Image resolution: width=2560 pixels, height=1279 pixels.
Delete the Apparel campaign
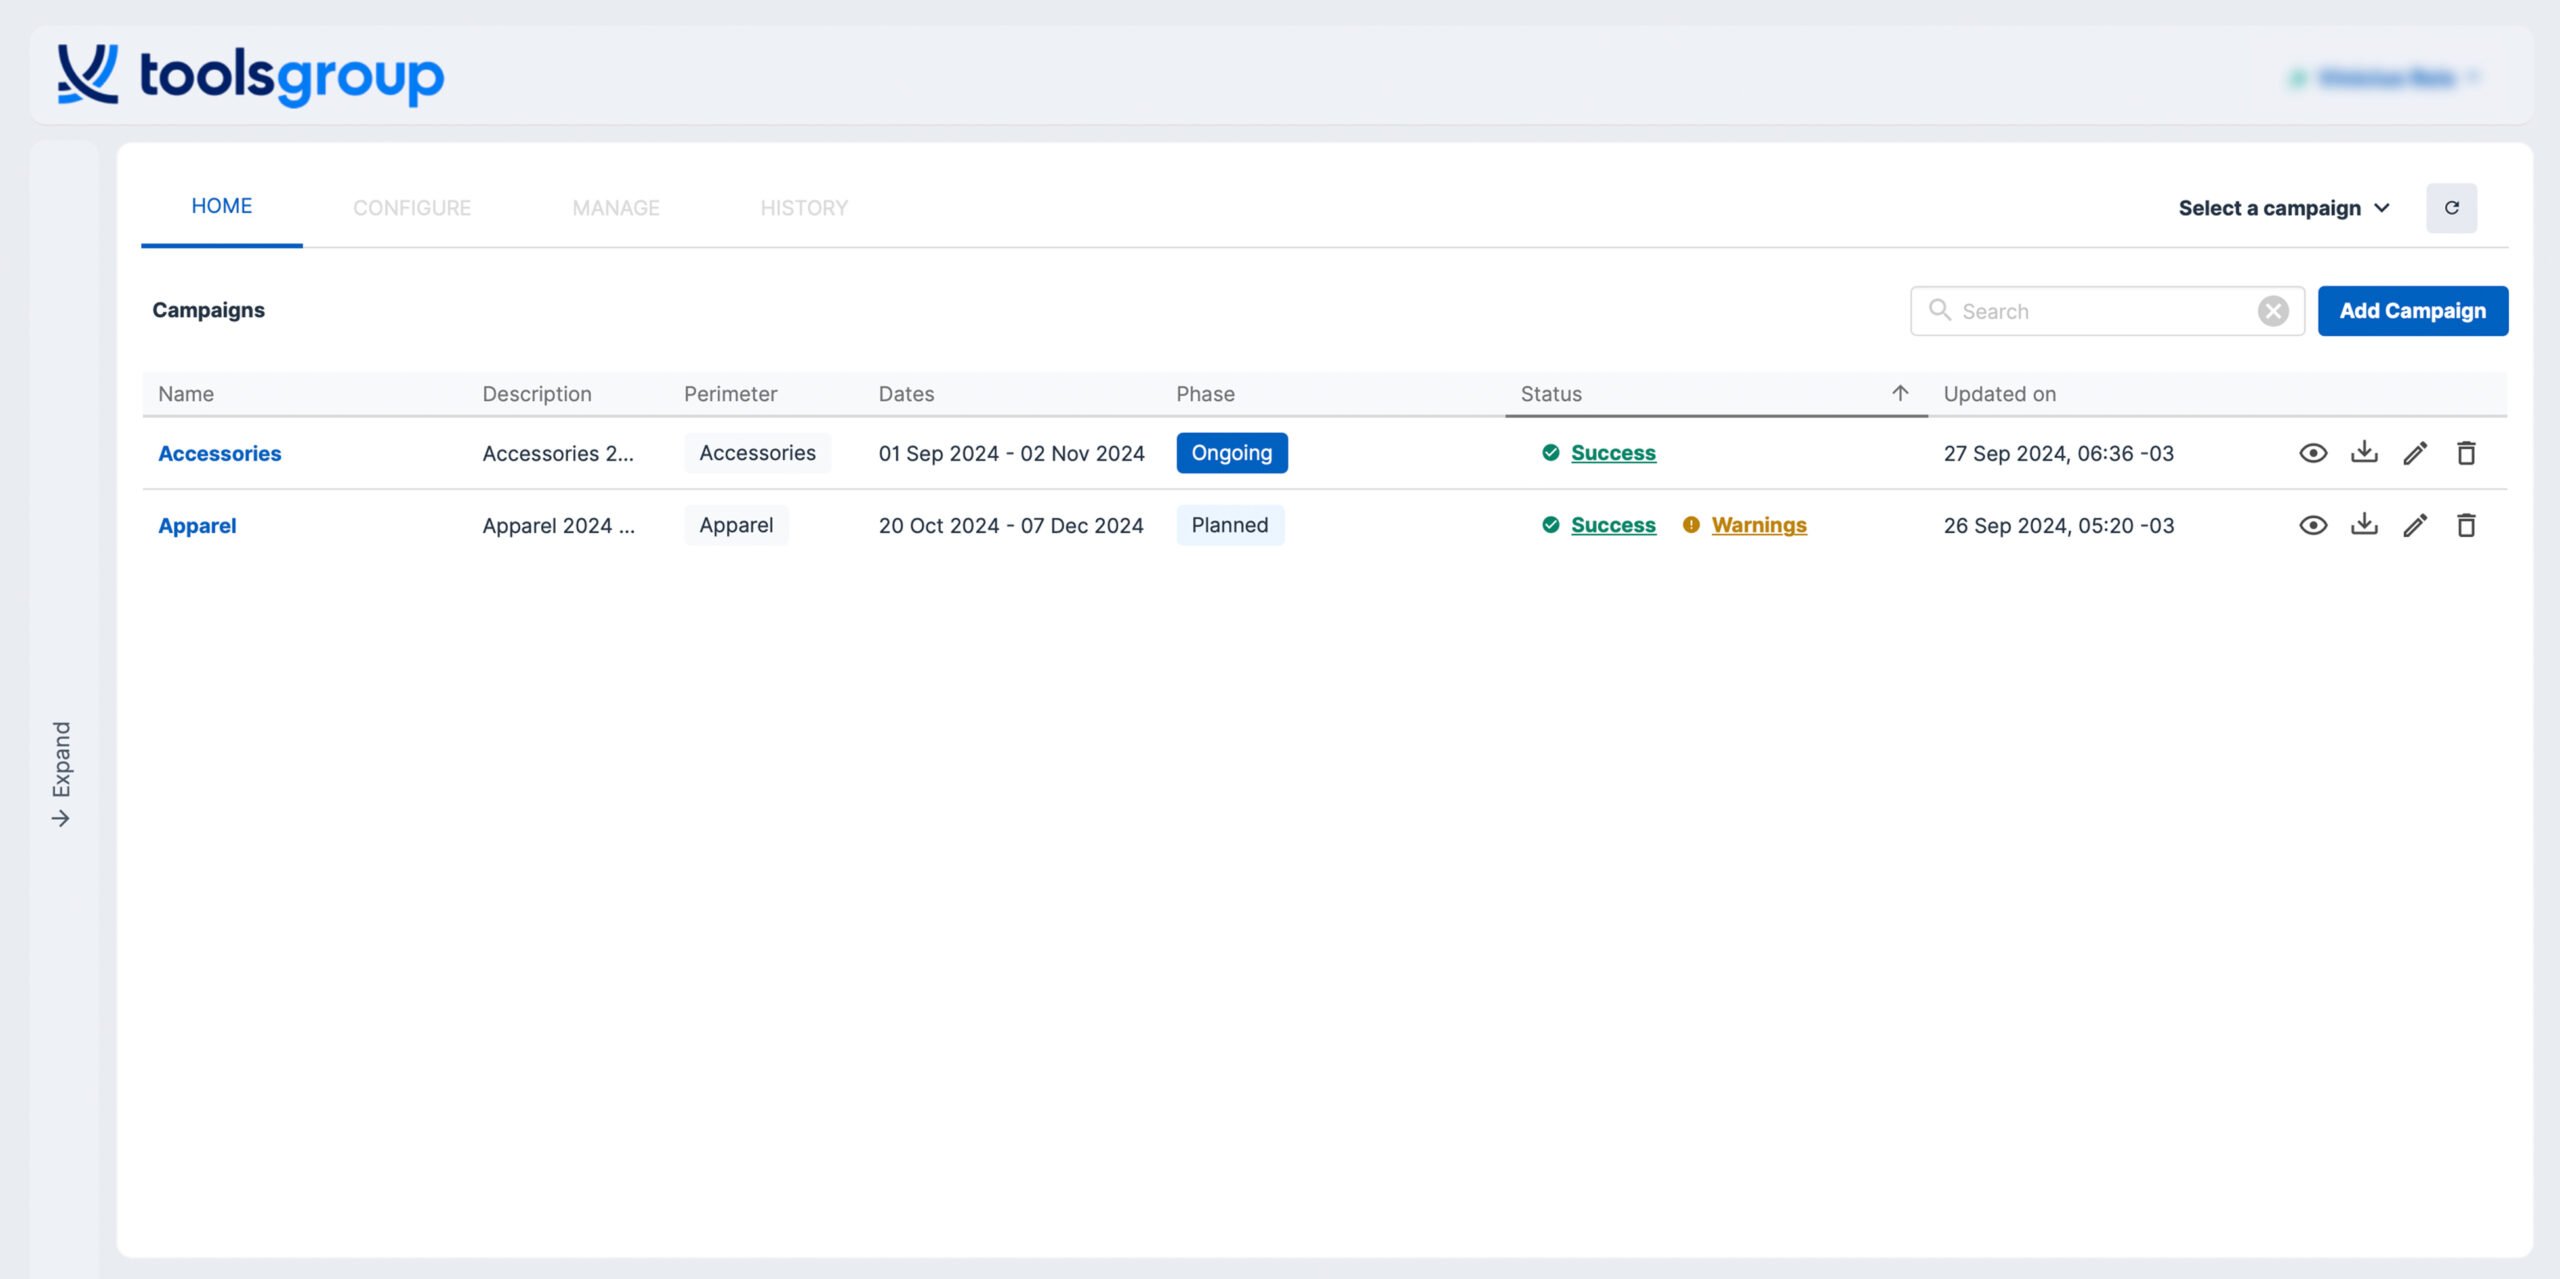tap(2466, 525)
